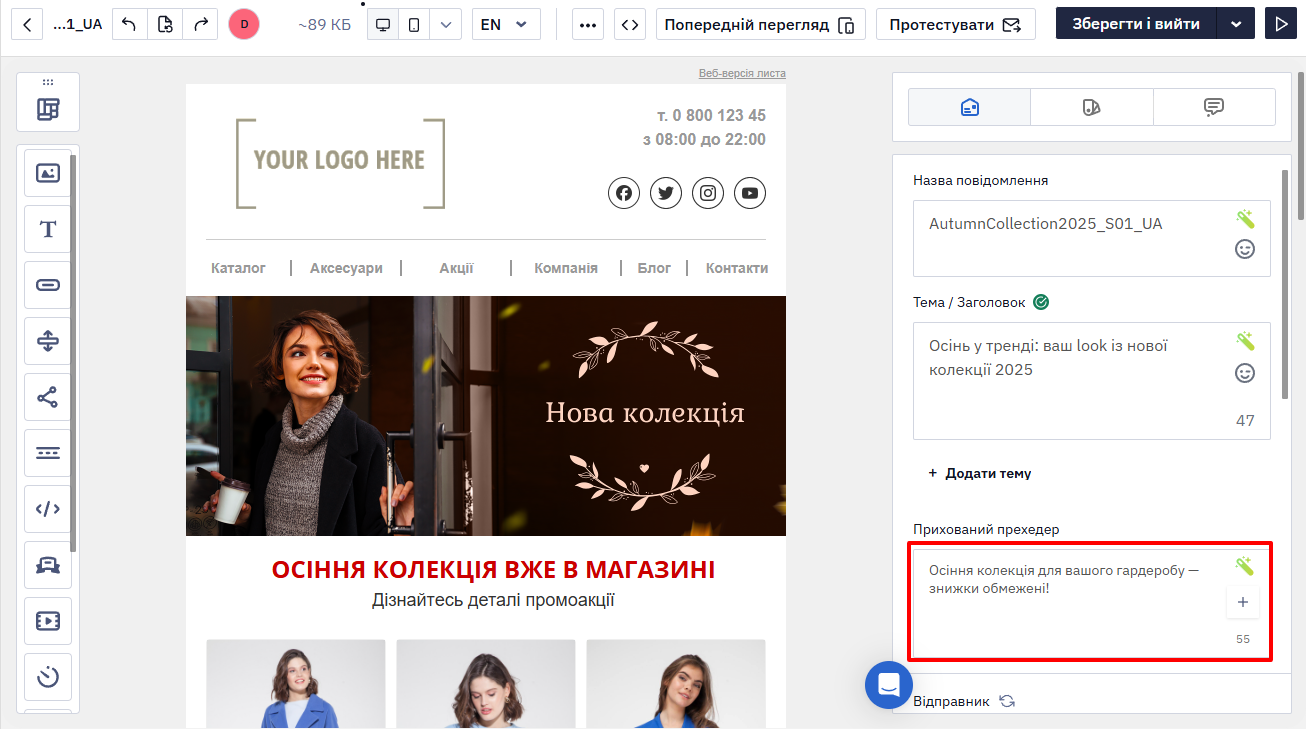Insert emoji into subject line
Viewport: 1306px width, 729px height.
point(1245,373)
